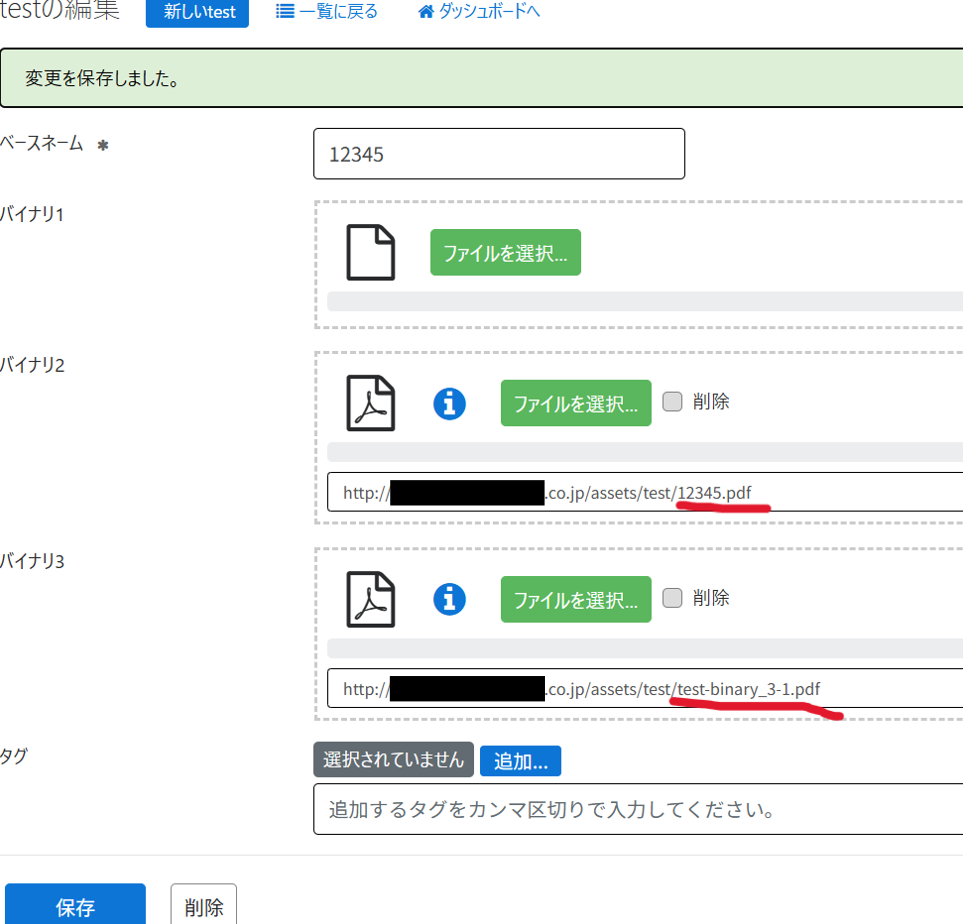
Task: Open the blue info icon for バイナリ3
Action: coord(449,599)
